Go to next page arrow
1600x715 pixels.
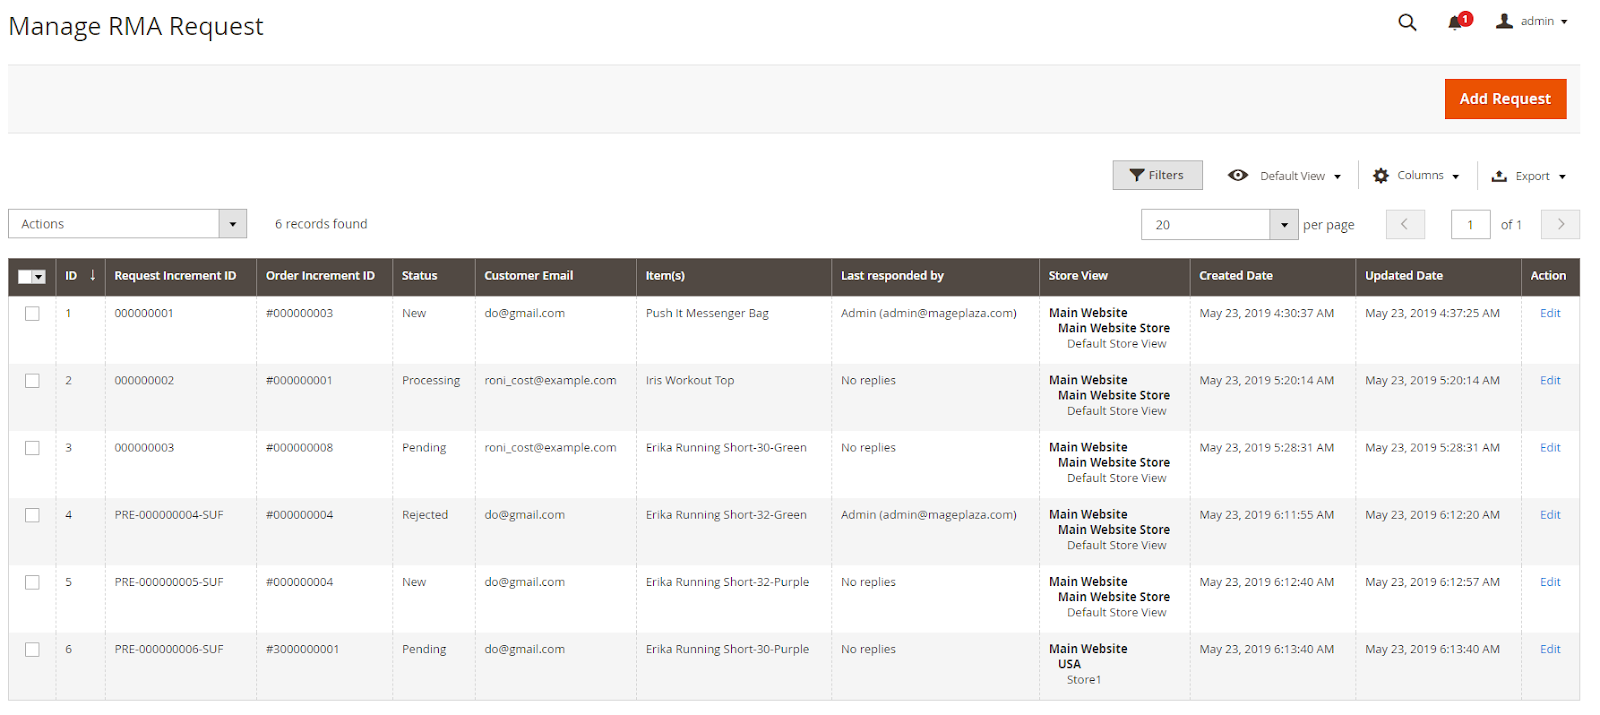[1560, 224]
